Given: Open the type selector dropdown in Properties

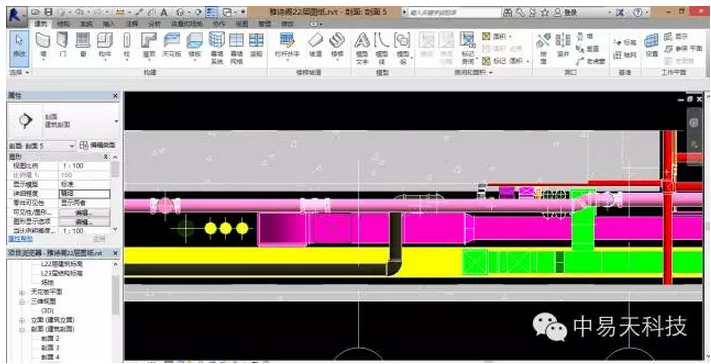Looking at the screenshot, I should click(x=117, y=121).
